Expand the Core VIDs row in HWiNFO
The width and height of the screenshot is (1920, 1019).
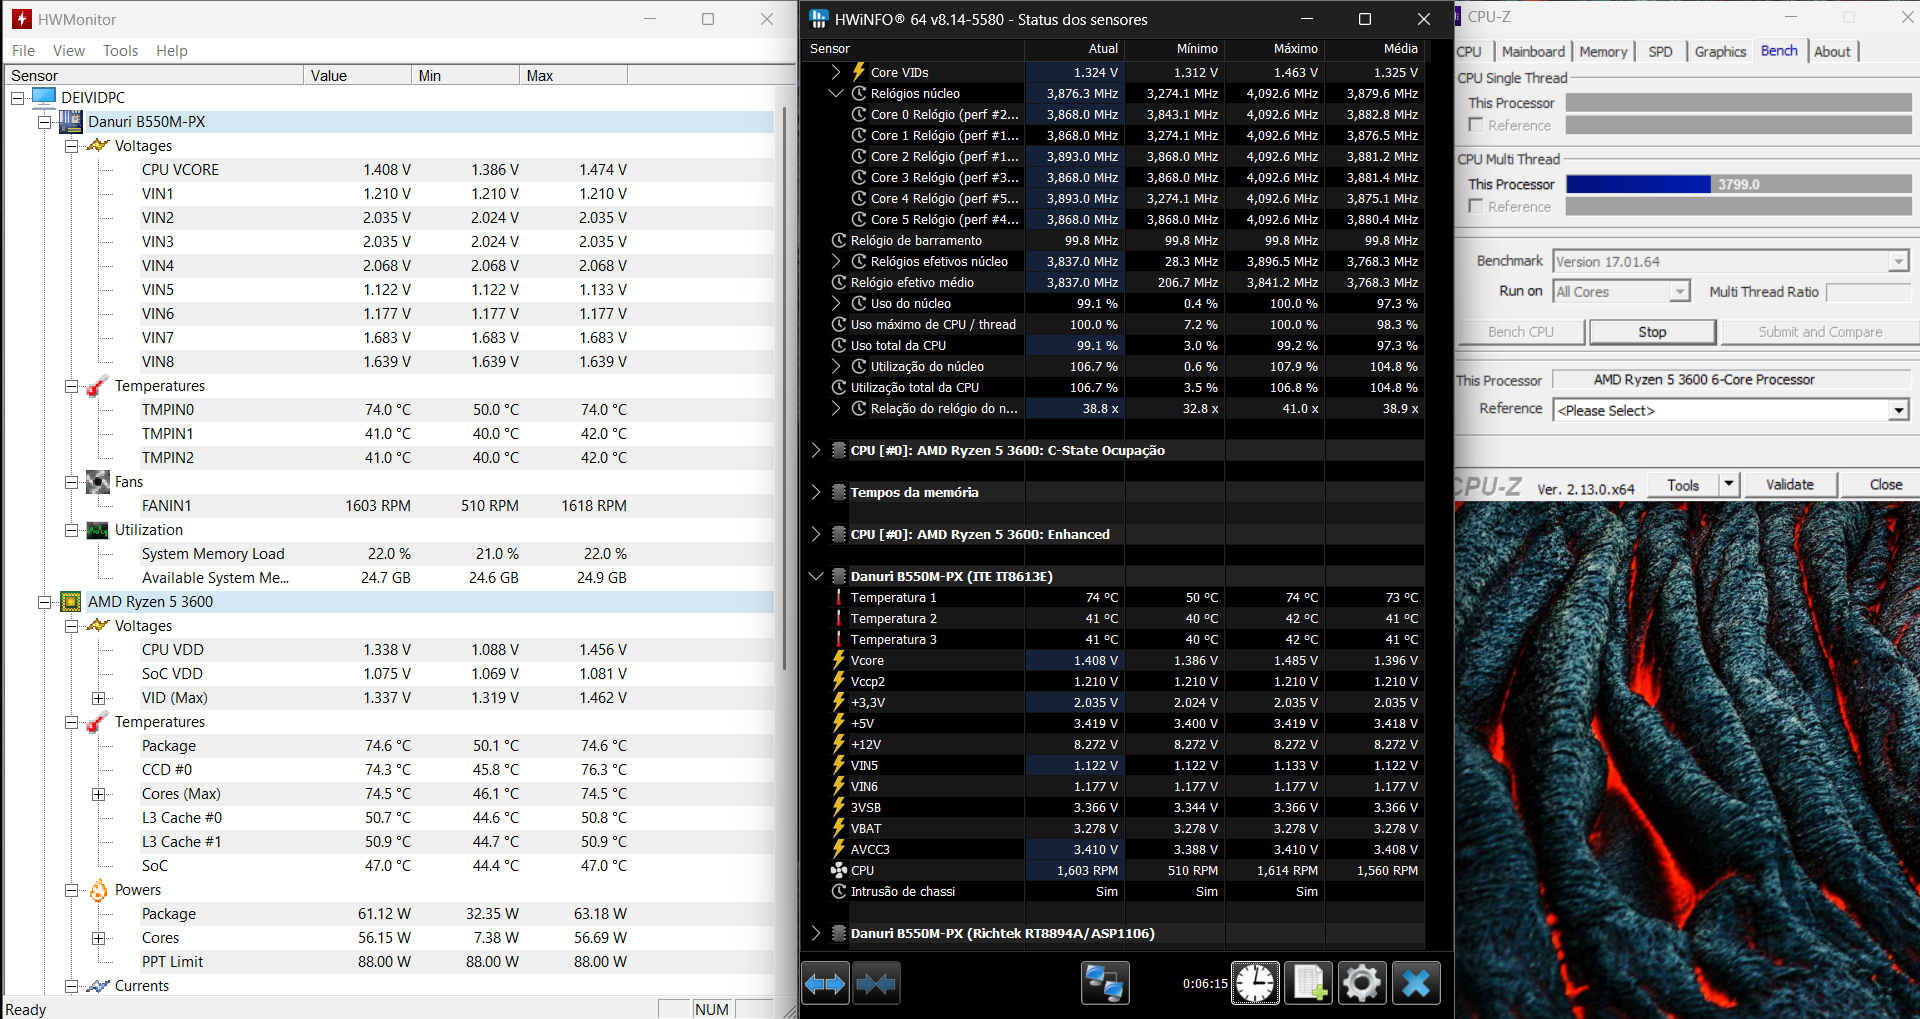(836, 72)
